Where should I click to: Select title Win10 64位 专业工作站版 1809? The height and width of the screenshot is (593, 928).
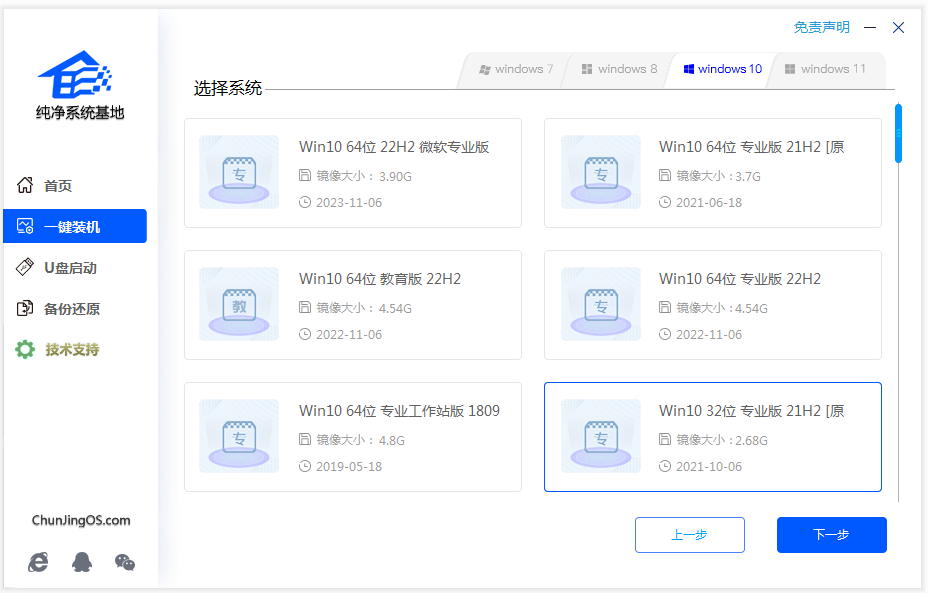[x=399, y=411]
